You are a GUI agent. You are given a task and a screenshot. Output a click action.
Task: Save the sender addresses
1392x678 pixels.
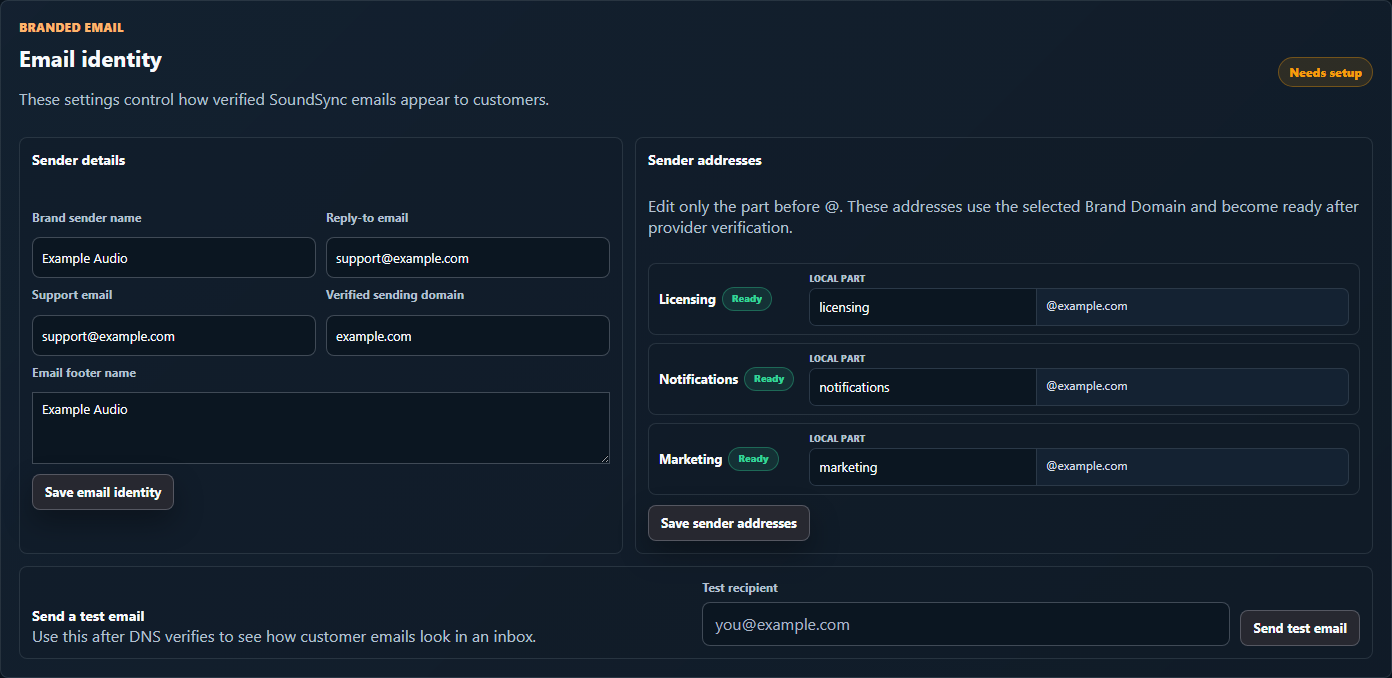729,523
